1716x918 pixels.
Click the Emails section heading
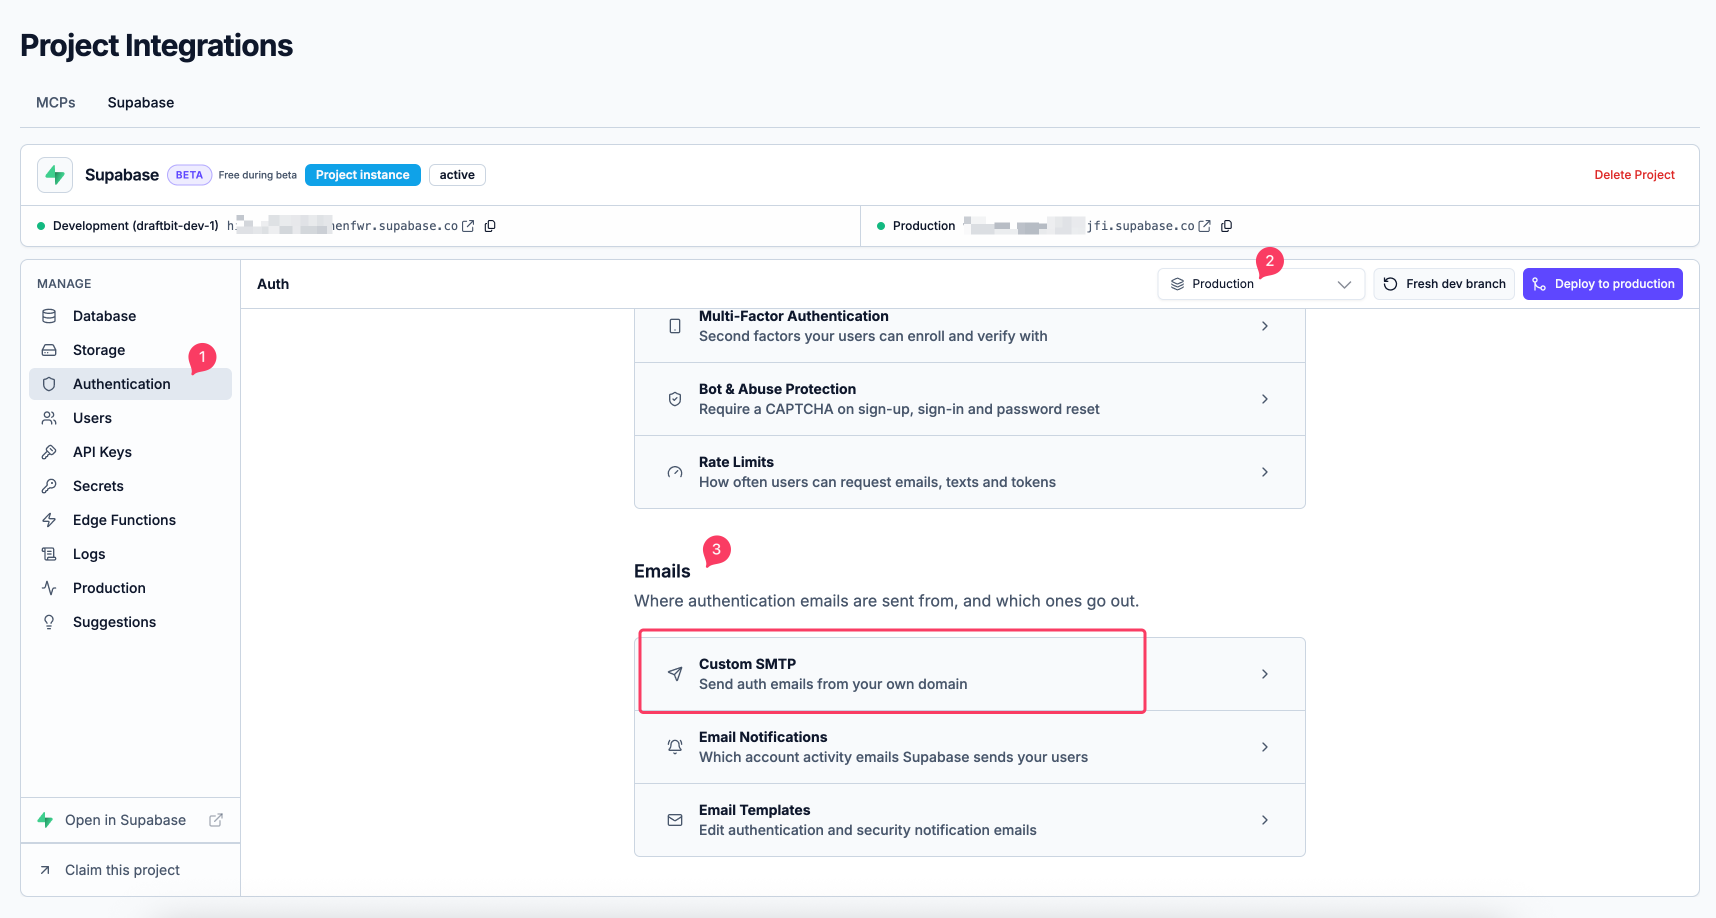point(662,571)
